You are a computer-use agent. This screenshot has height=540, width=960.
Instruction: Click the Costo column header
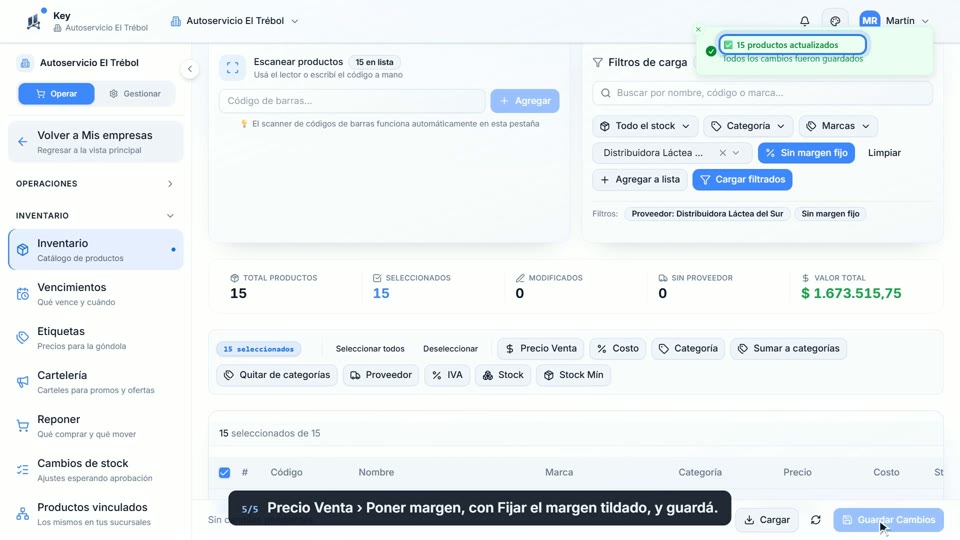(886, 473)
